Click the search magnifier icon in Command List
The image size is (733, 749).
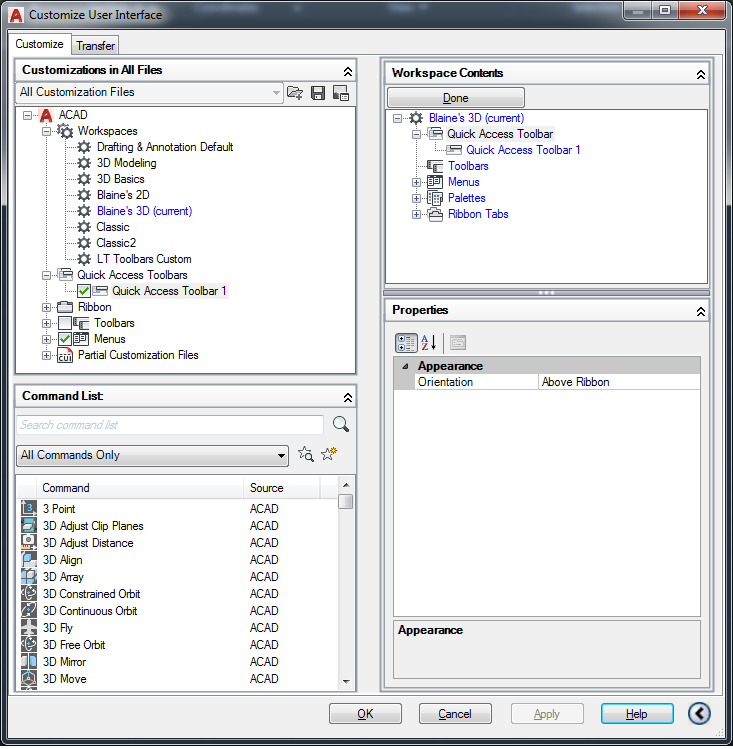340,424
